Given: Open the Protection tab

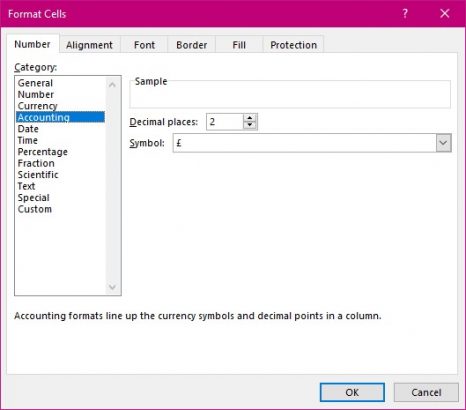Looking at the screenshot, I should tap(293, 45).
